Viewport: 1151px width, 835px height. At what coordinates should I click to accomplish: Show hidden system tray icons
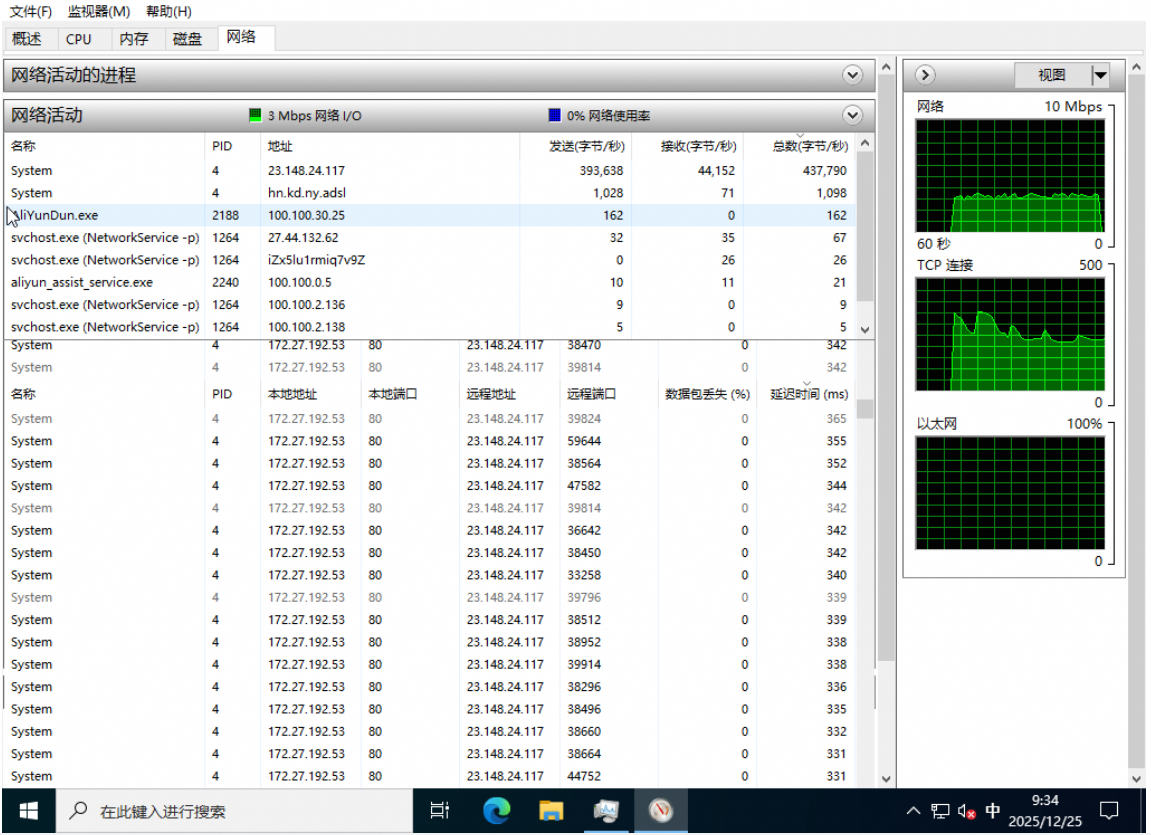click(x=913, y=810)
